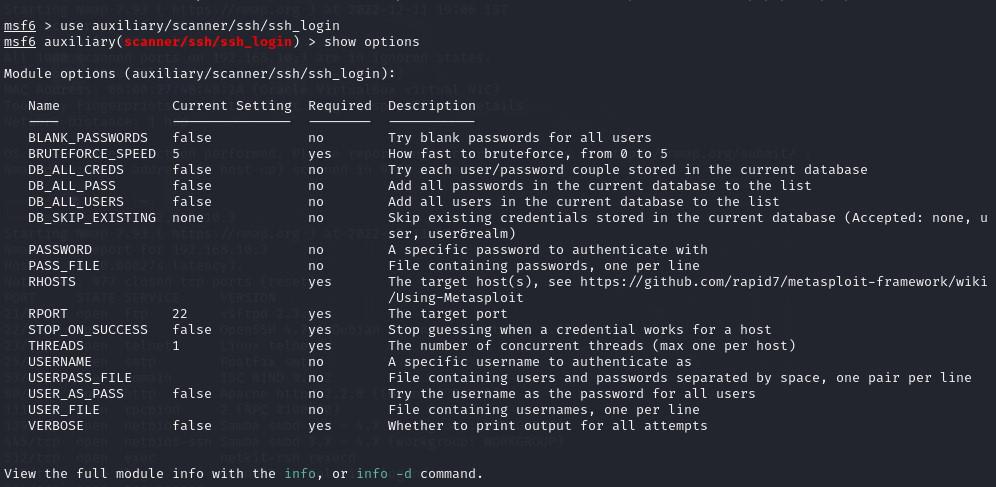The width and height of the screenshot is (996, 487).
Task: Click the RHOSTS option name
Action: [x=52, y=282]
